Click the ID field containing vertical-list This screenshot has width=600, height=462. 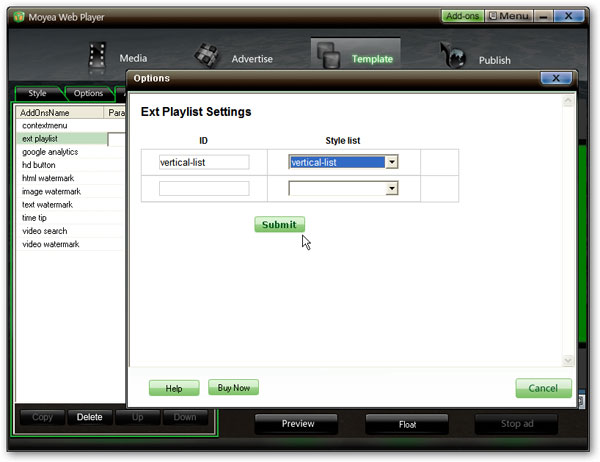point(204,162)
